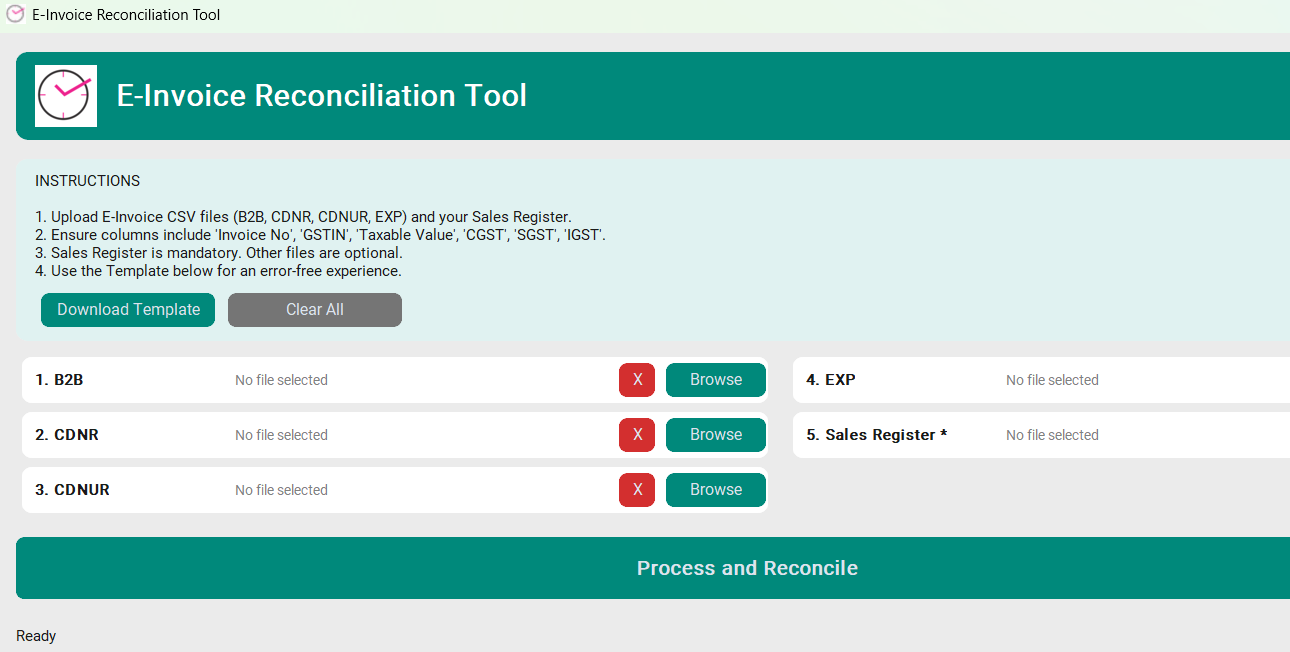The height and width of the screenshot is (652, 1290).
Task: Click Process and Reconcile
Action: point(747,567)
